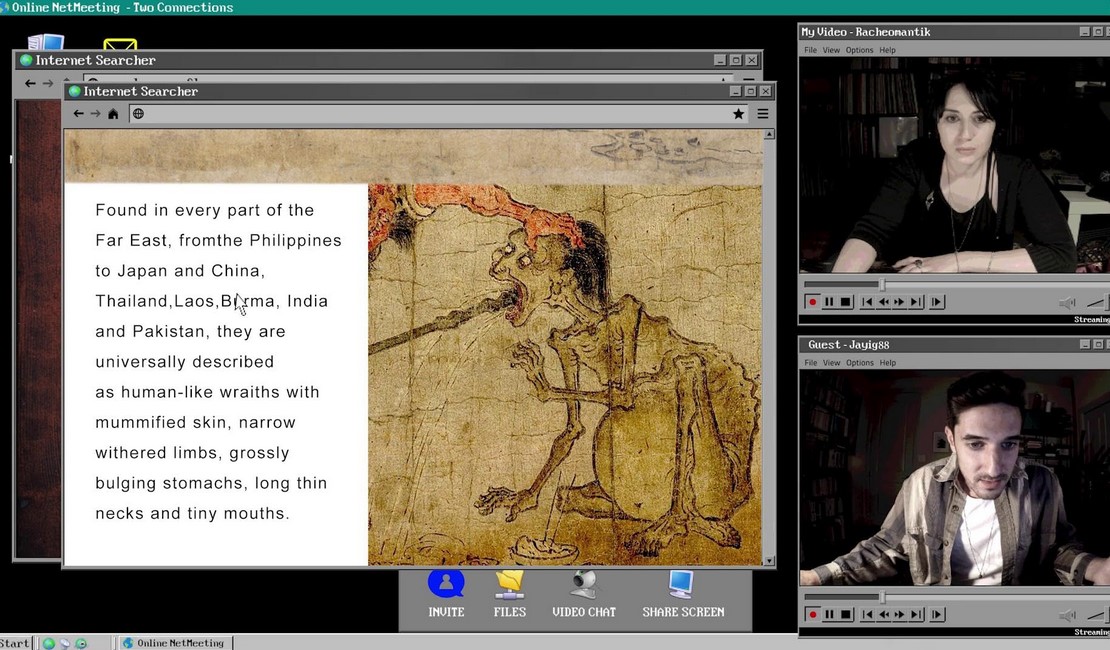
Task: Bookmark page with star icon in front browser
Action: 738,114
